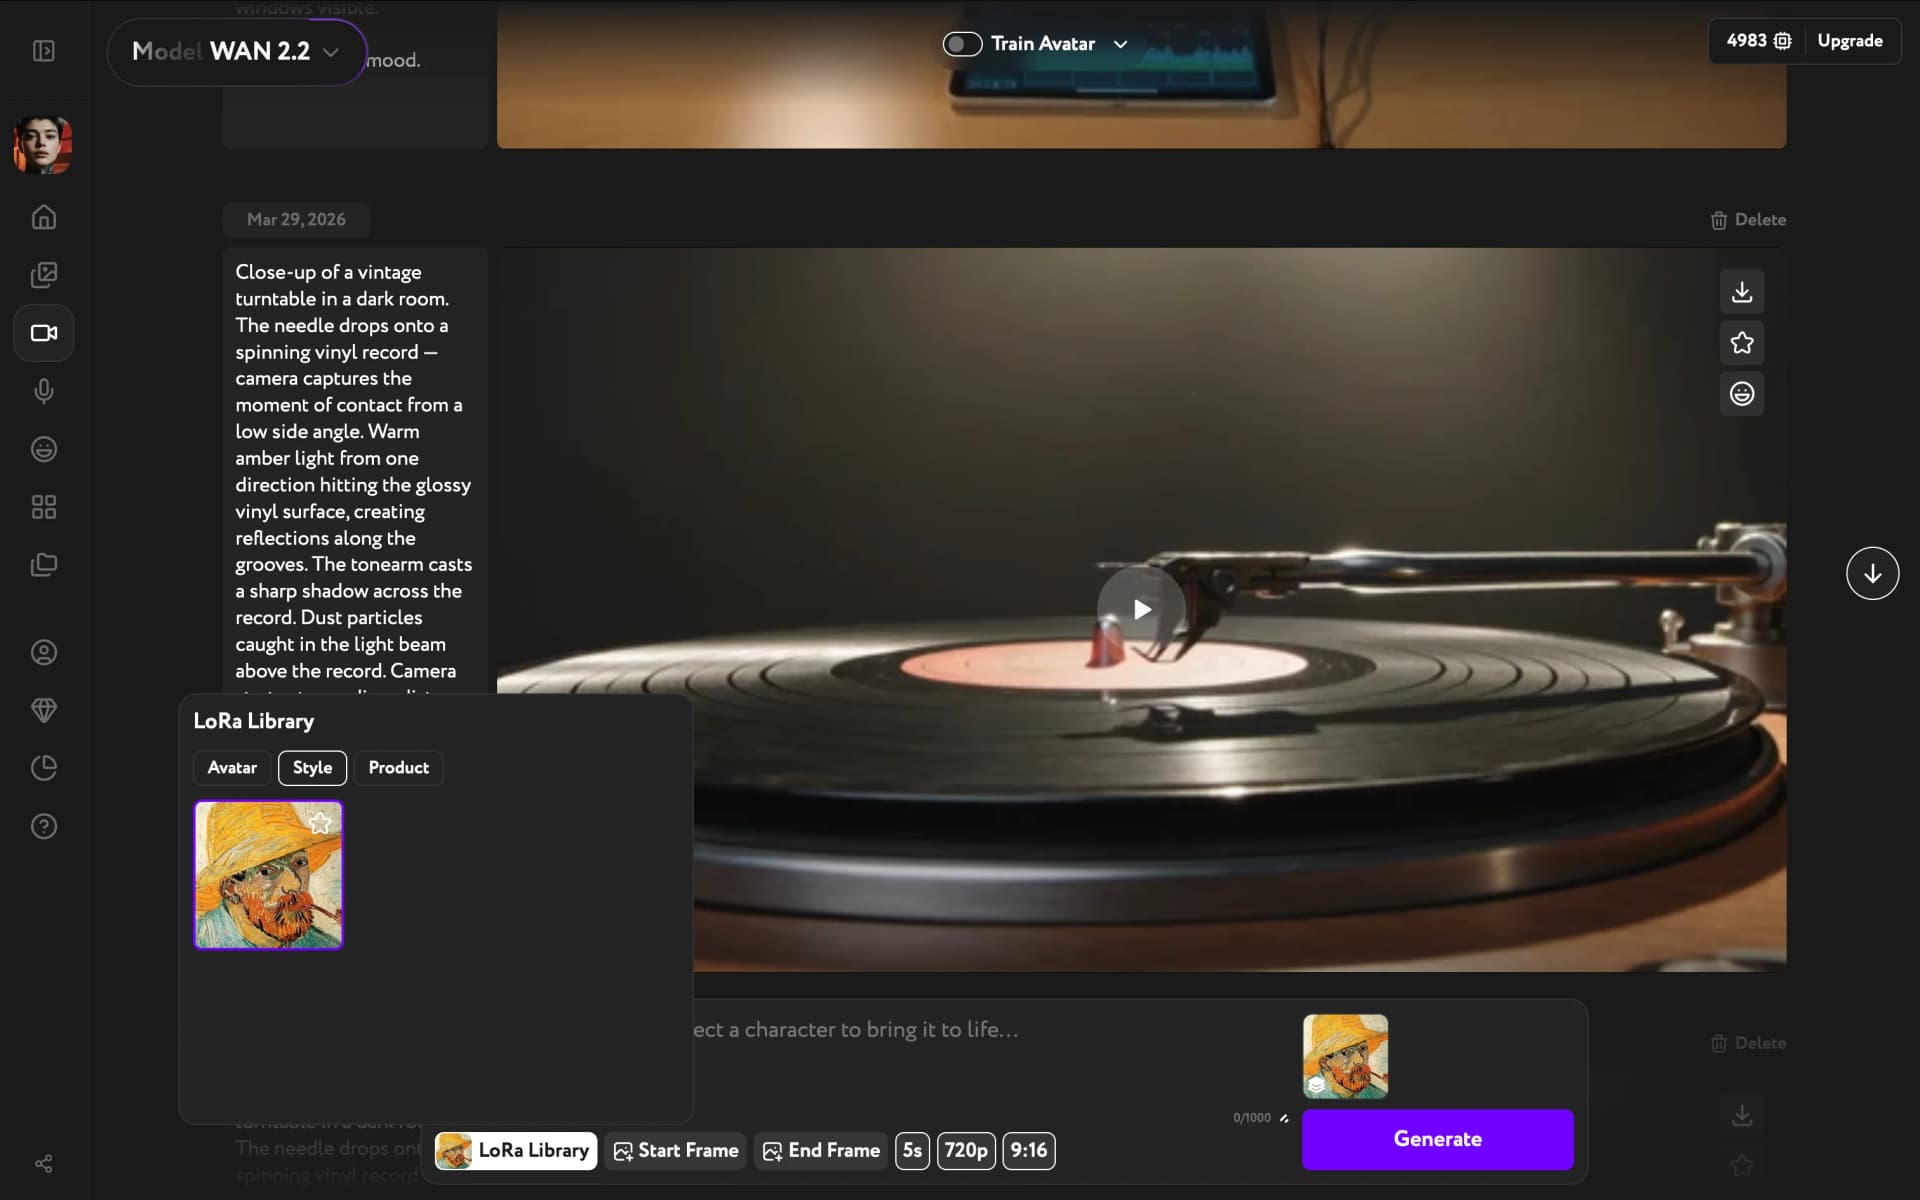Screen dimensions: 1920x1200
Task: Toggle the Train Avatar switch
Action: pos(961,44)
